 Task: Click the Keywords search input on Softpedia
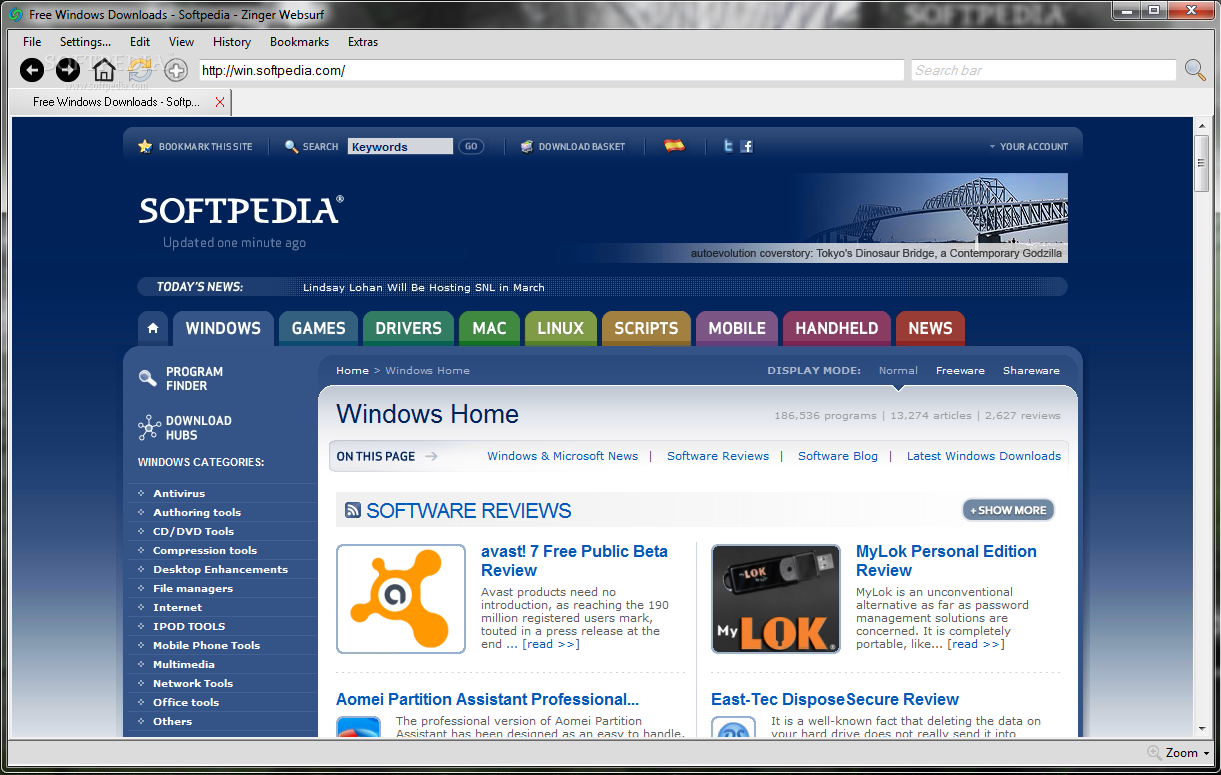400,146
